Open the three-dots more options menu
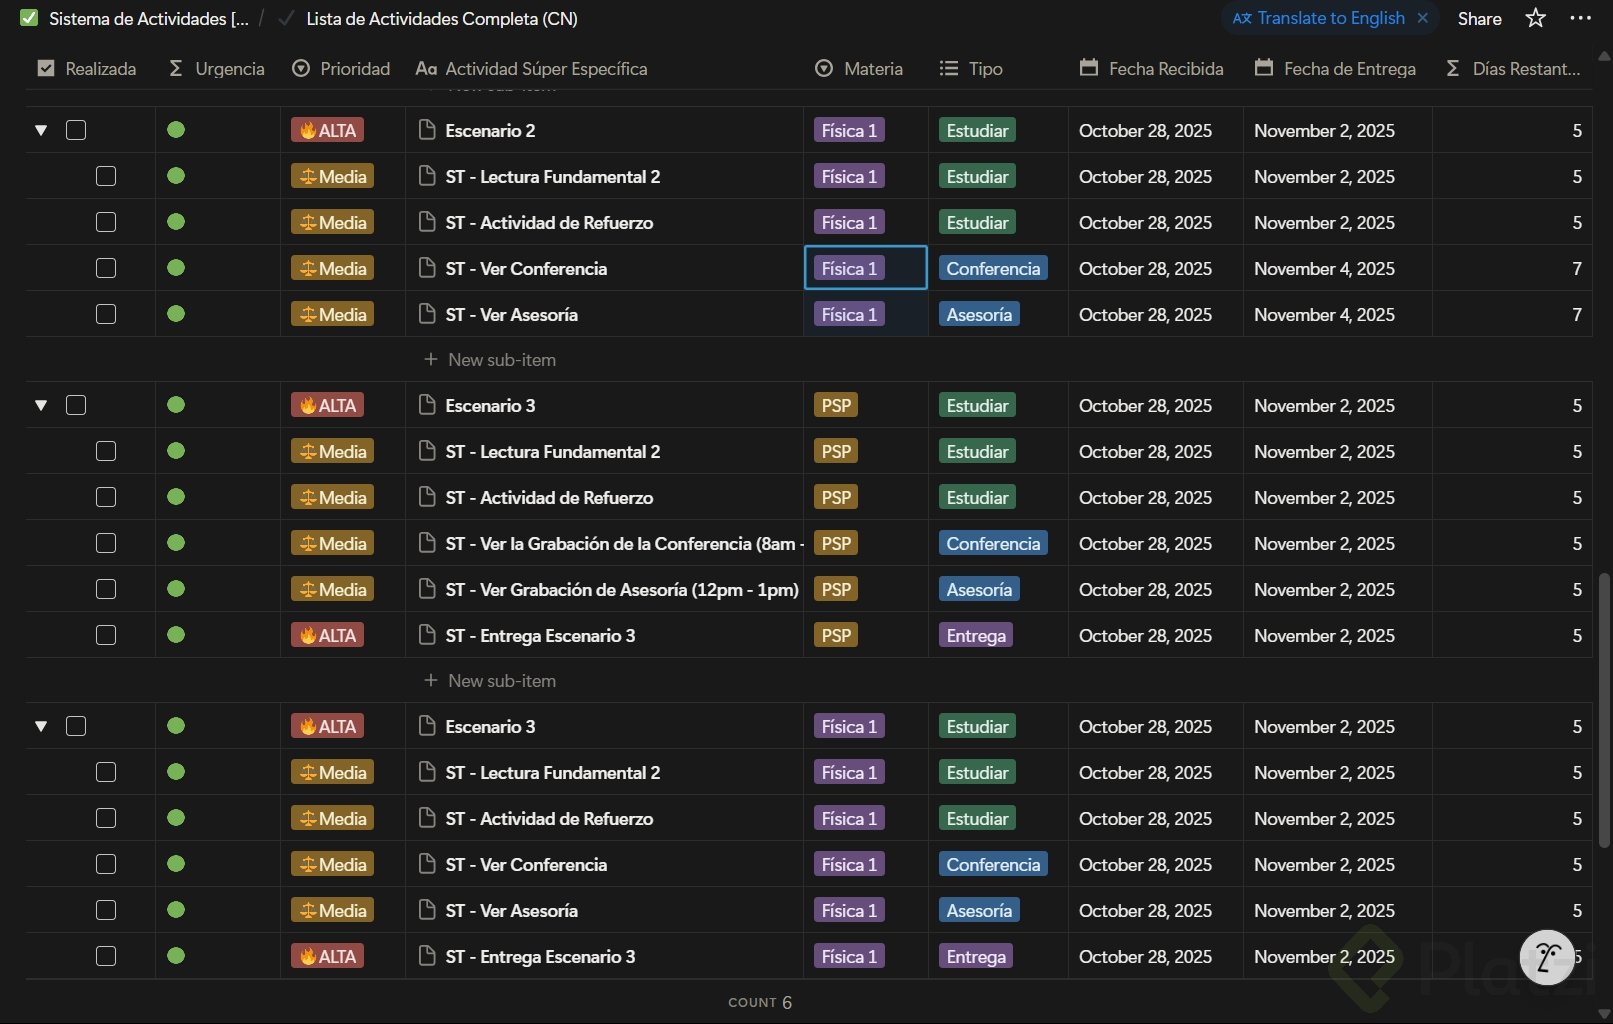 point(1581,18)
